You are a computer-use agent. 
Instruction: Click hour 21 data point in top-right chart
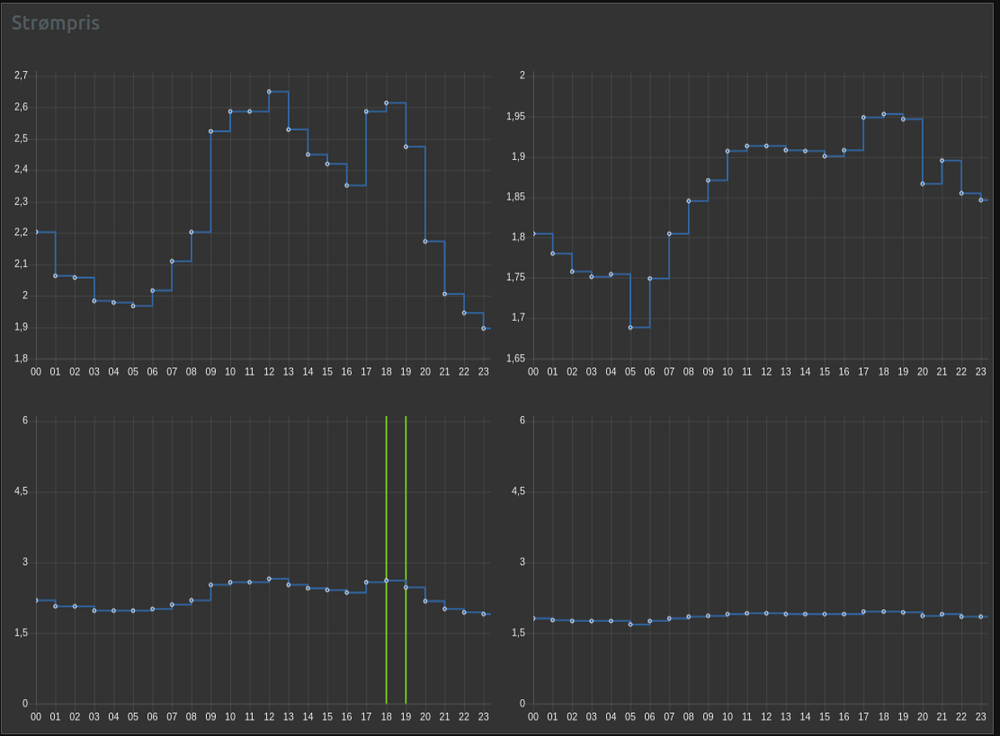coord(942,160)
